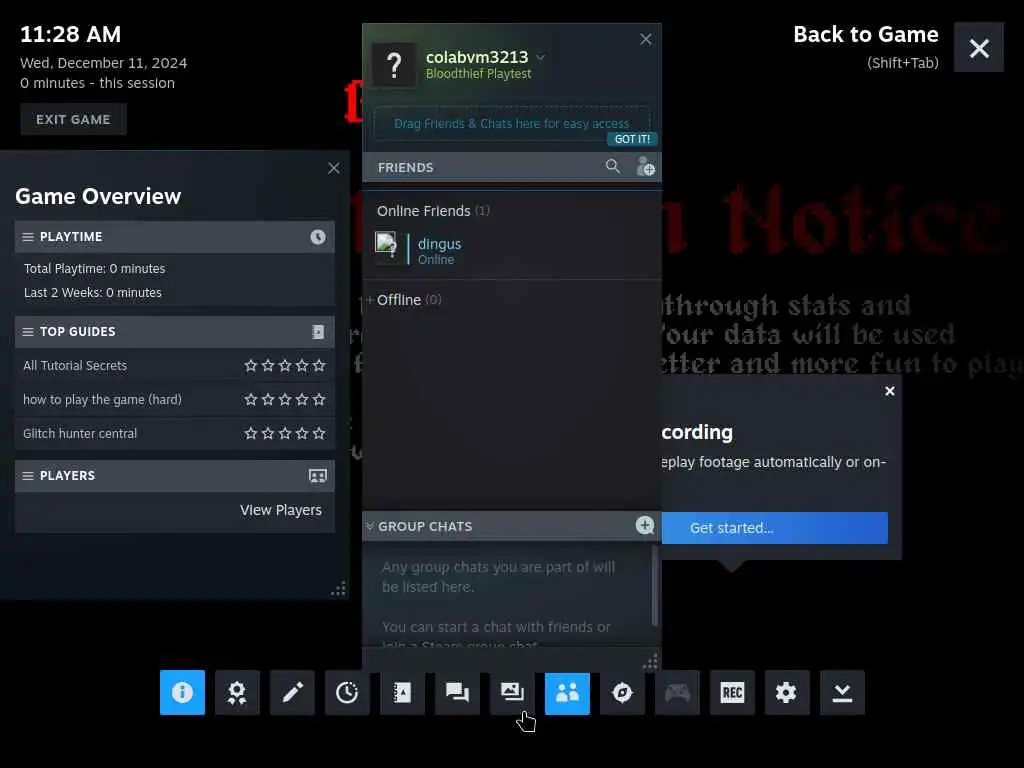Screen dimensions: 1024x768
Task: Open the All Tutorial Secrets guide
Action: (75, 366)
